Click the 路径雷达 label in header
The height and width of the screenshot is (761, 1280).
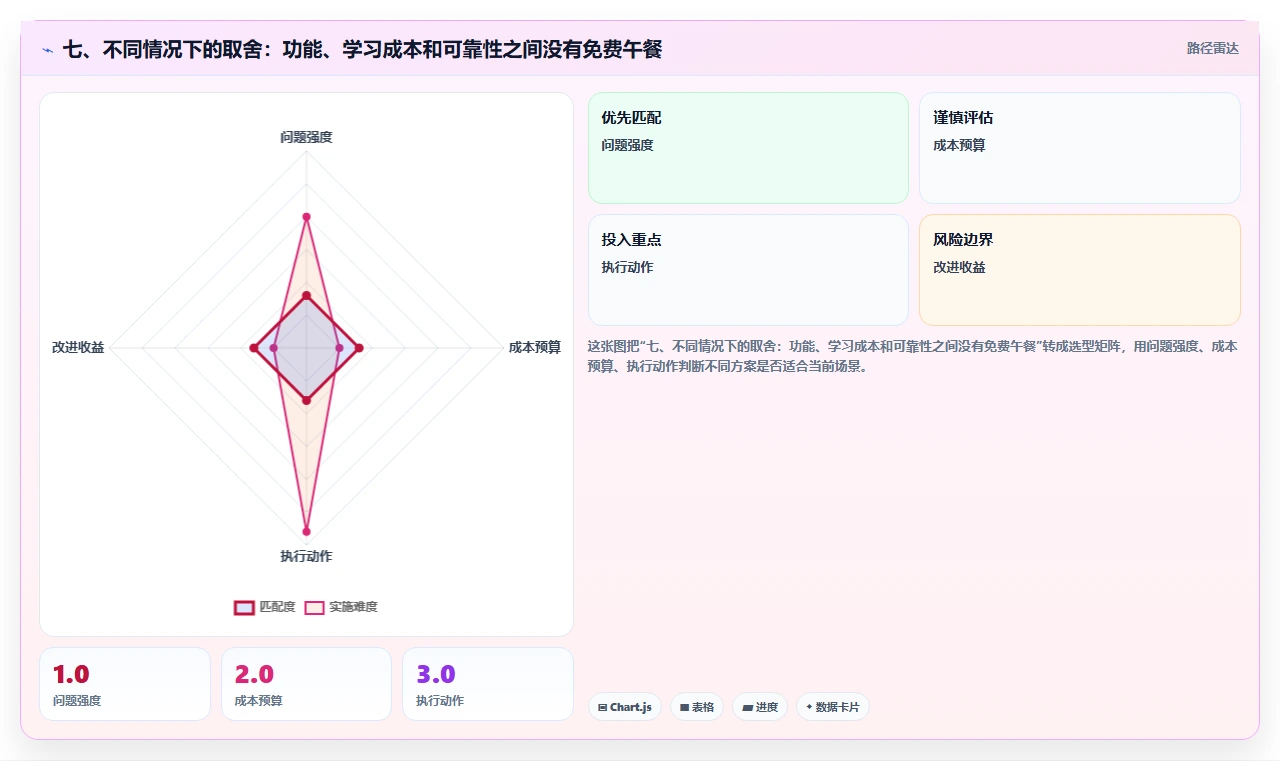coord(1213,48)
